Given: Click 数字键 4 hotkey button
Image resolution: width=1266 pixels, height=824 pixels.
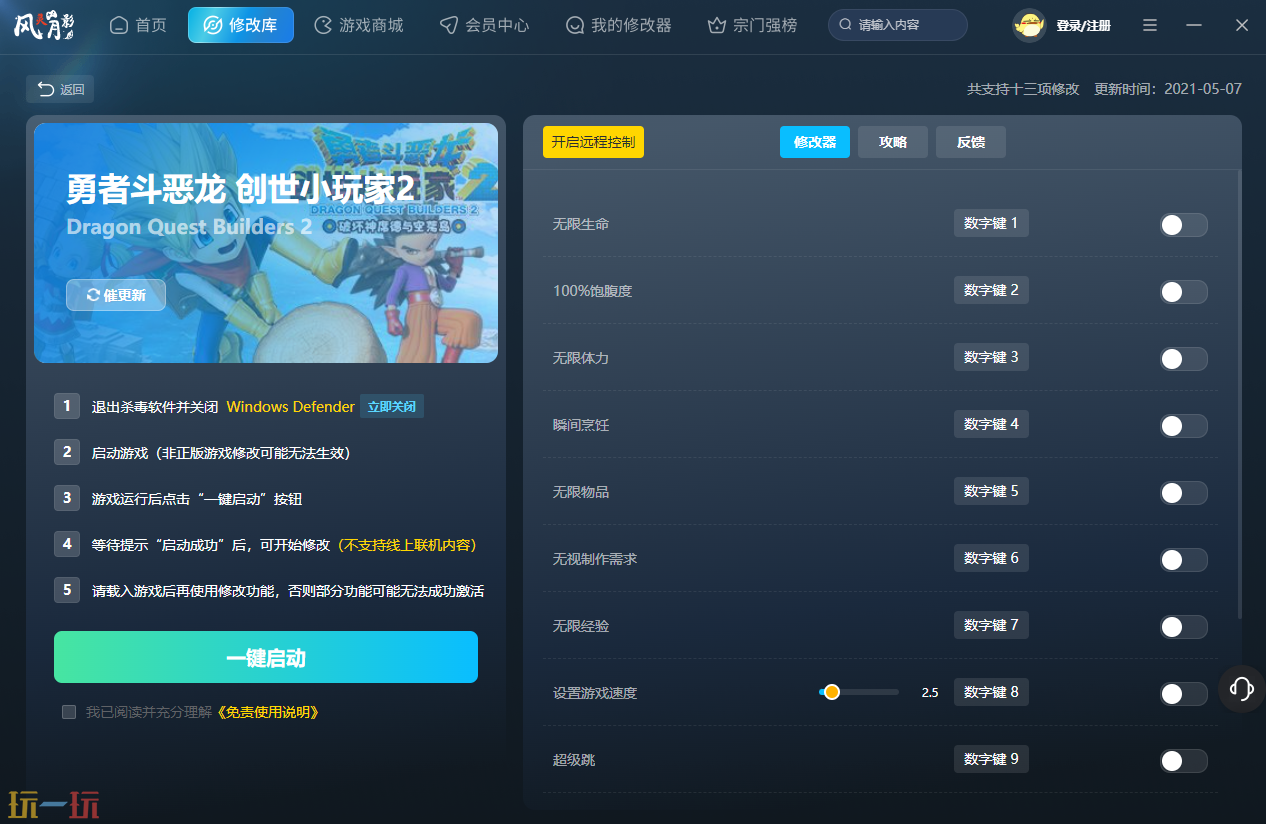Looking at the screenshot, I should pos(991,424).
